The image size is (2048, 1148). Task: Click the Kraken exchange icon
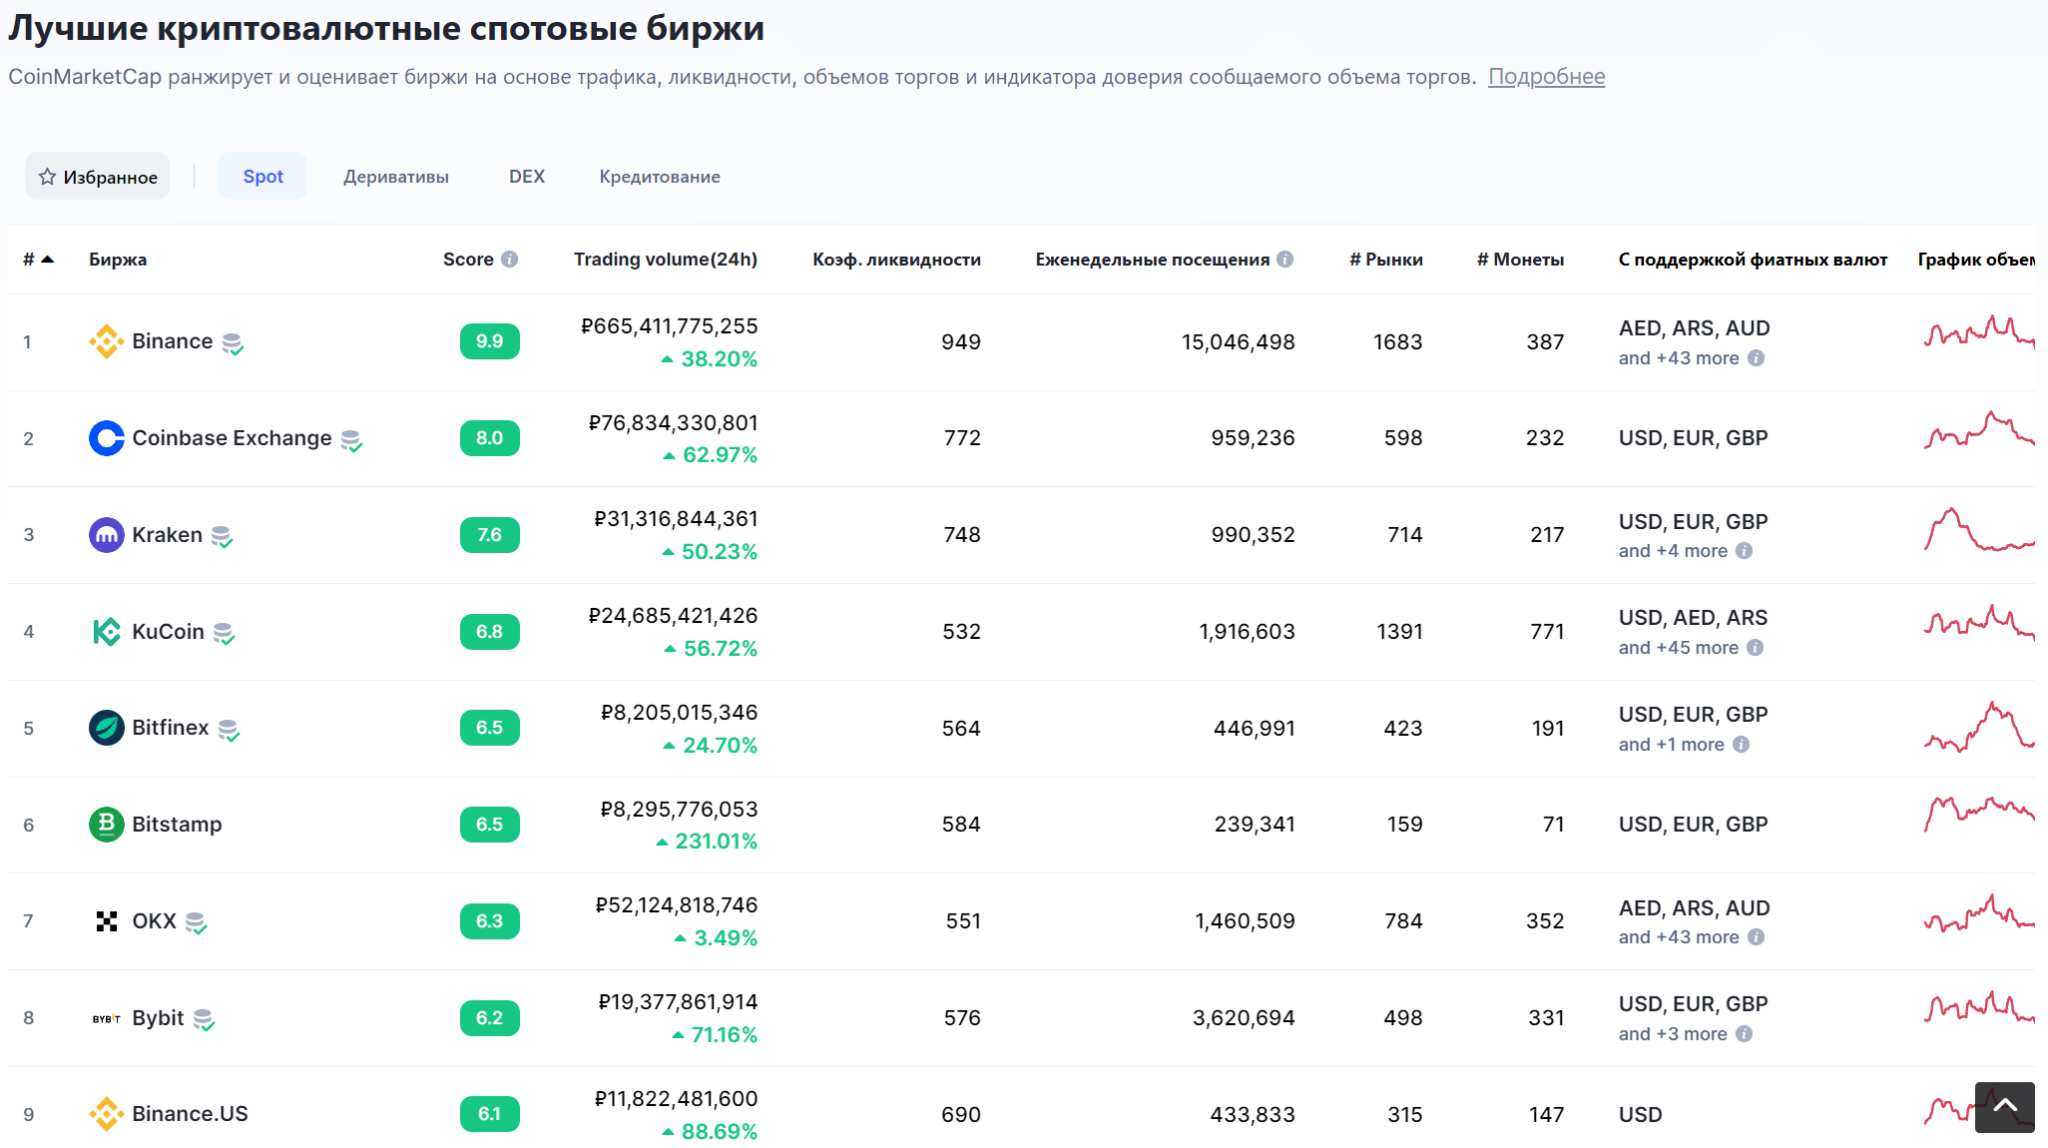point(108,534)
